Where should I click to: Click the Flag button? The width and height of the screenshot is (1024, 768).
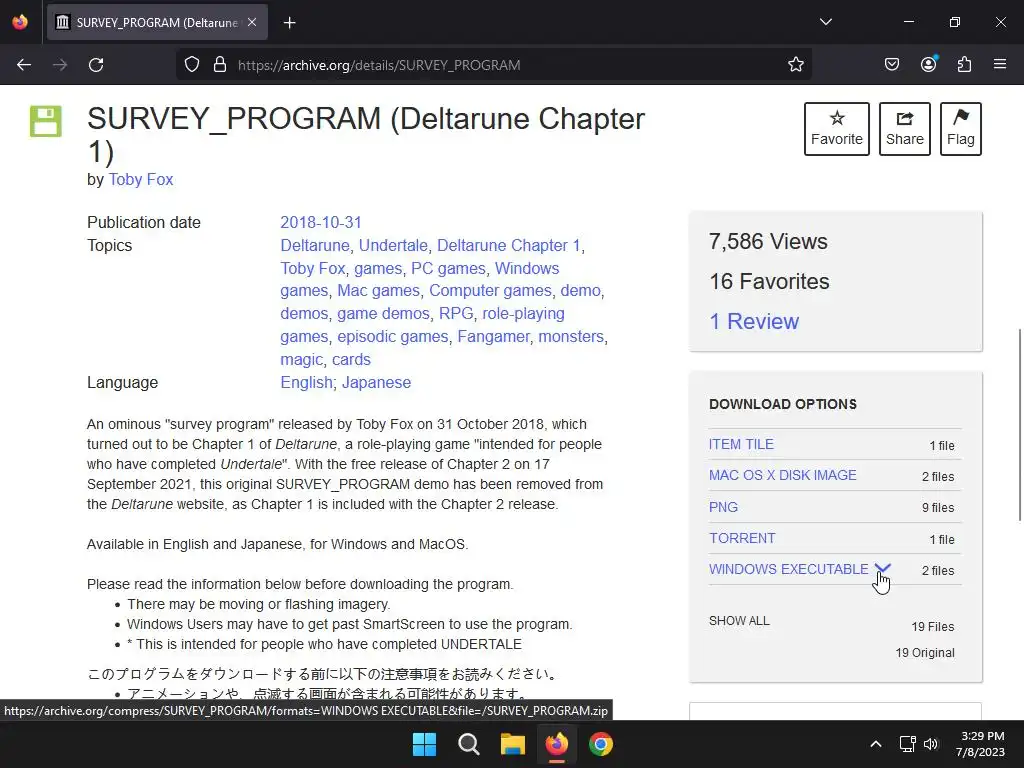961,129
